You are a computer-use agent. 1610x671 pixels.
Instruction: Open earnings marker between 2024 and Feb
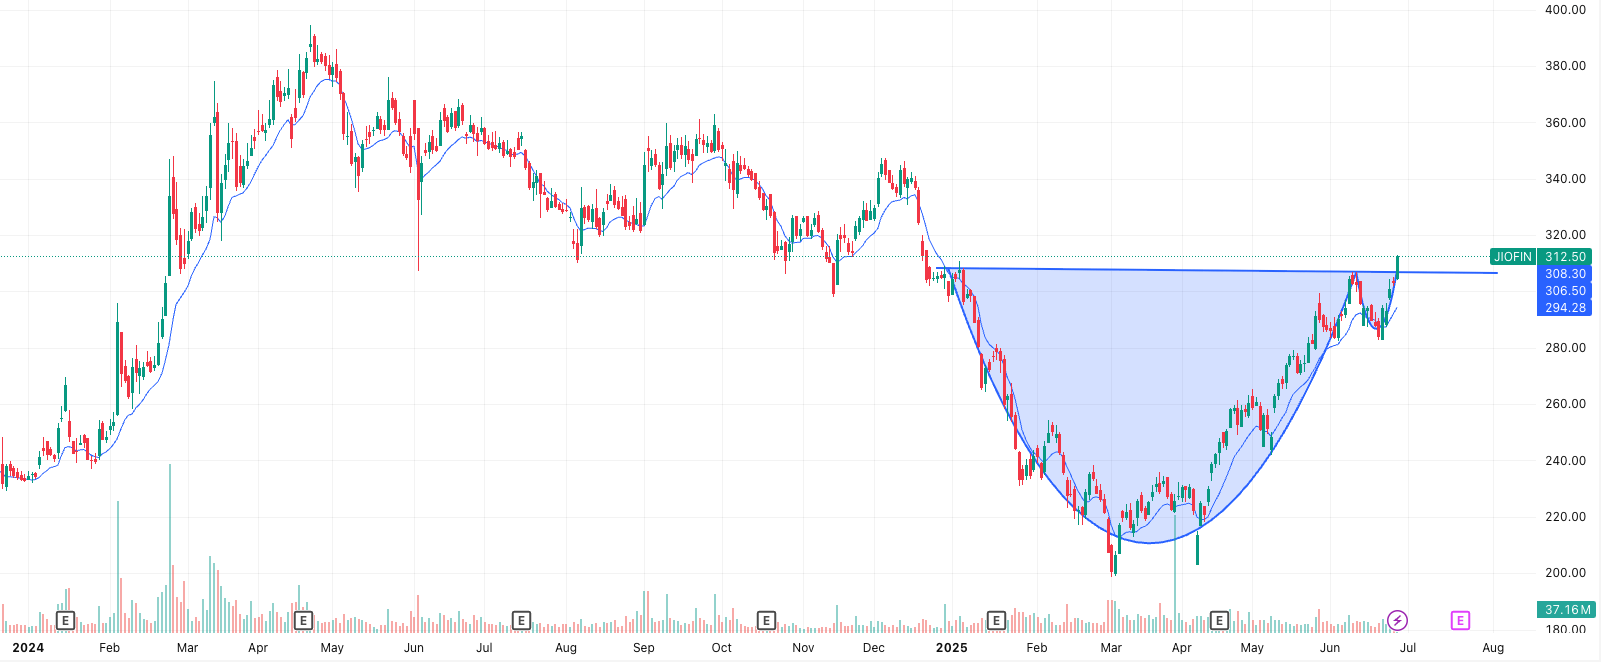(65, 621)
